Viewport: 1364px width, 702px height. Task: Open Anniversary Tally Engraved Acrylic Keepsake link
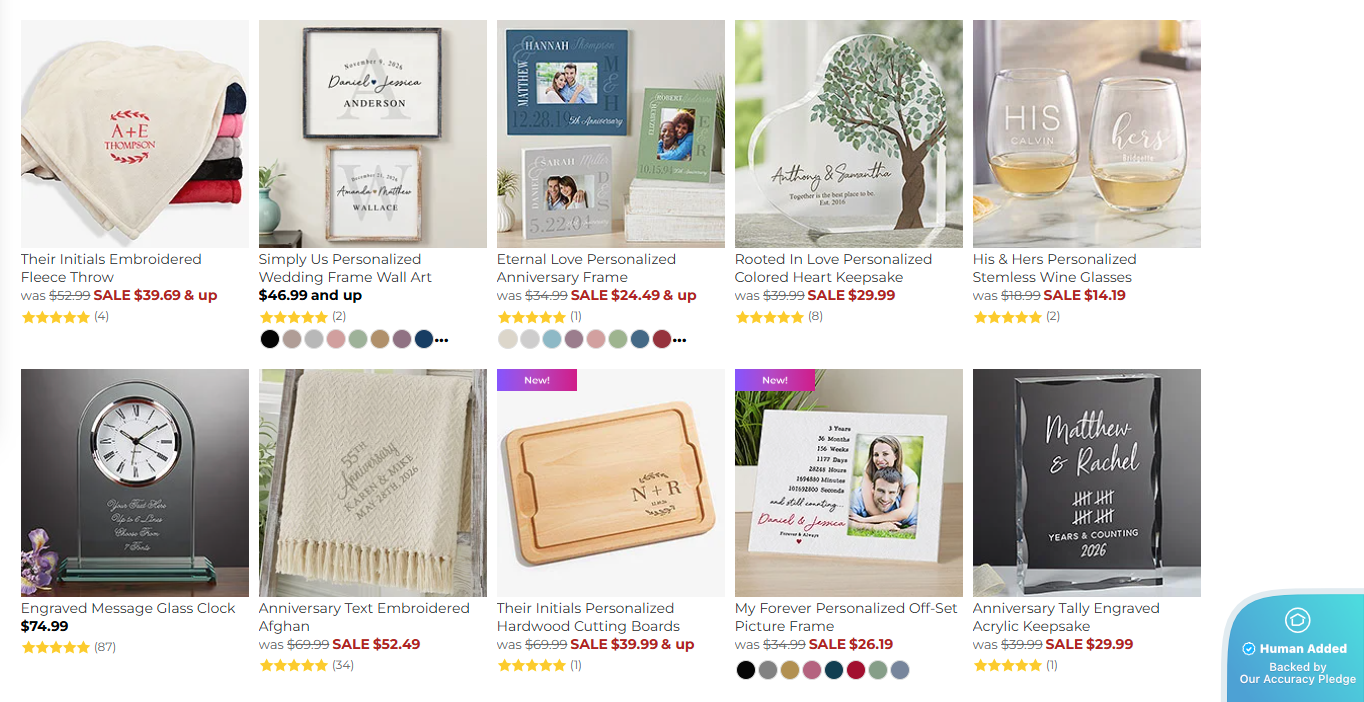tap(1066, 617)
